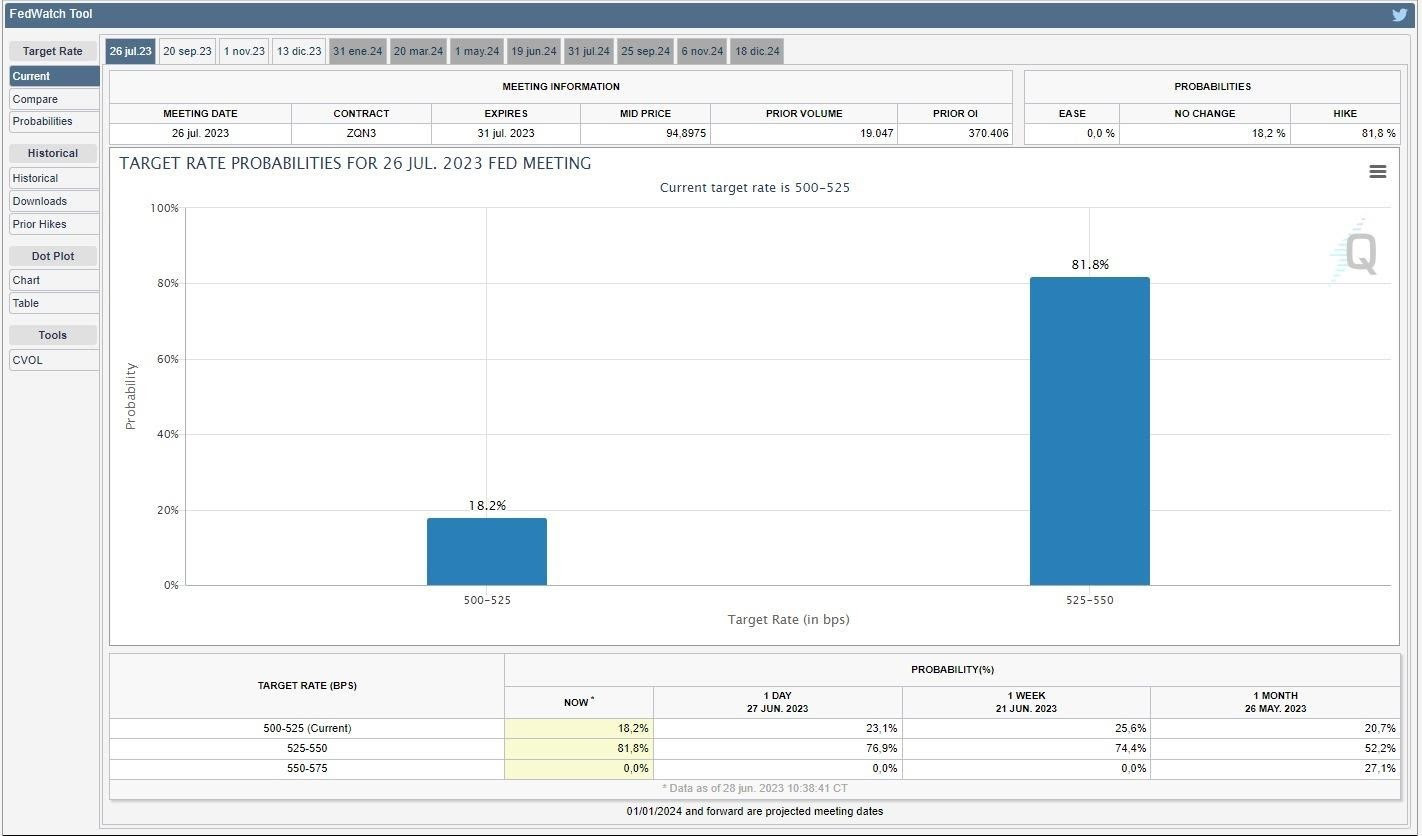Image resolution: width=1422 pixels, height=836 pixels.
Task: Click the 81.8% label above bar
Action: pyautogui.click(x=1090, y=265)
